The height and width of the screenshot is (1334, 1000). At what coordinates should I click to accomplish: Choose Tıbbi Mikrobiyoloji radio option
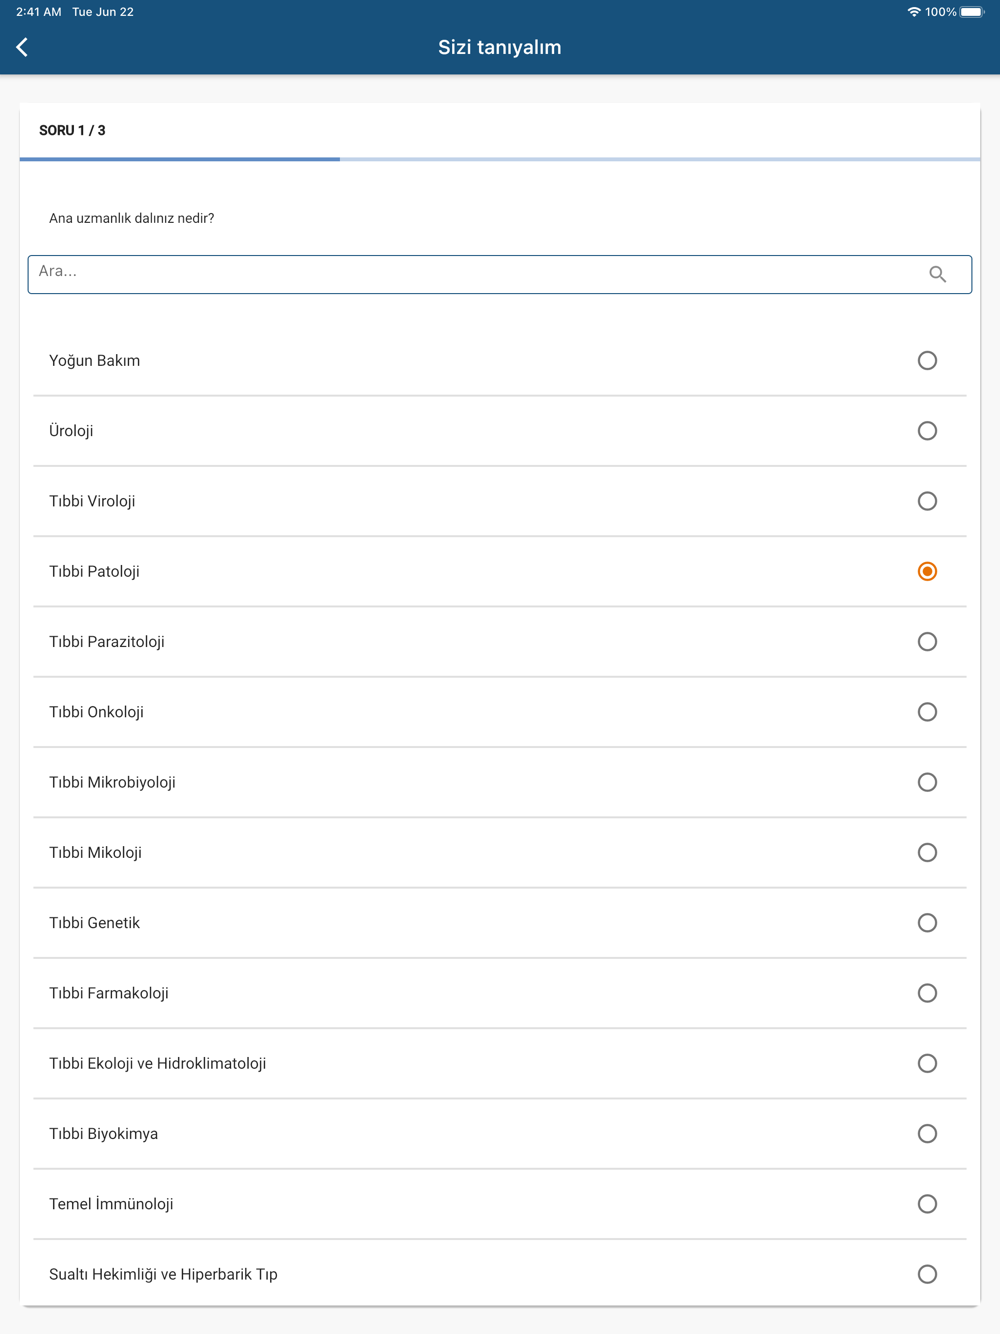(x=927, y=782)
